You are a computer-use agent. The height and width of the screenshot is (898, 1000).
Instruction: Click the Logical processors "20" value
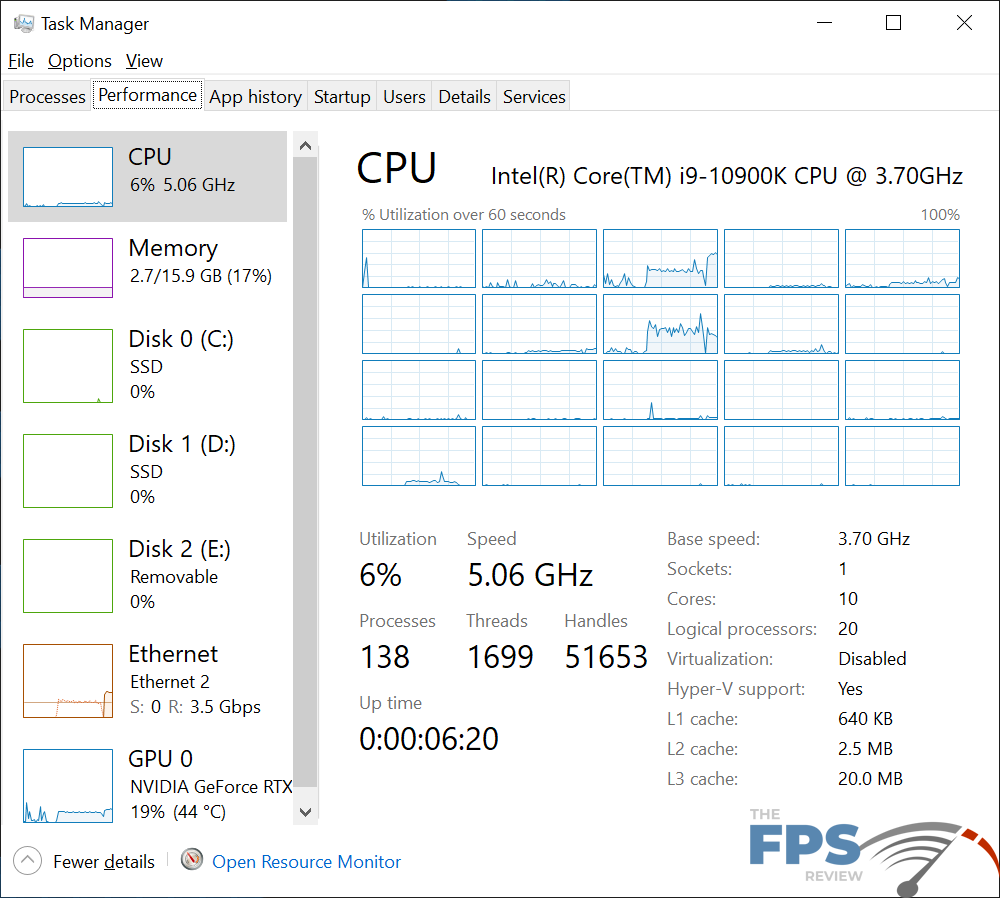click(848, 629)
